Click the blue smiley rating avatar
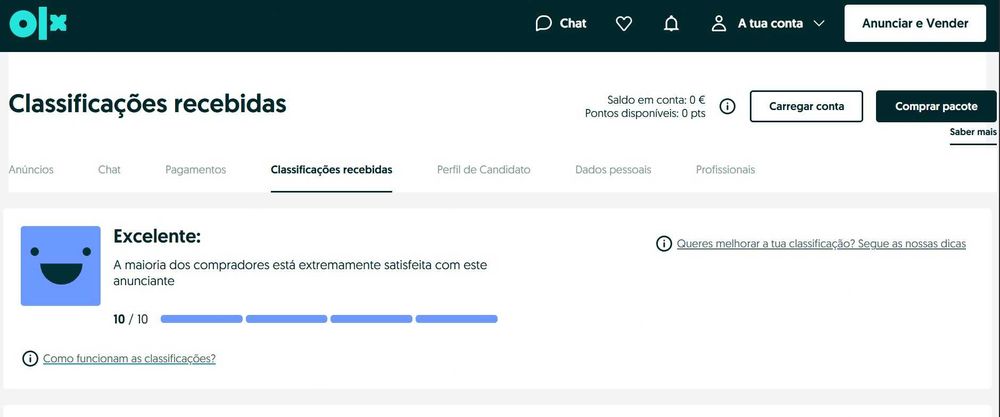Image resolution: width=1000 pixels, height=417 pixels. [61, 265]
